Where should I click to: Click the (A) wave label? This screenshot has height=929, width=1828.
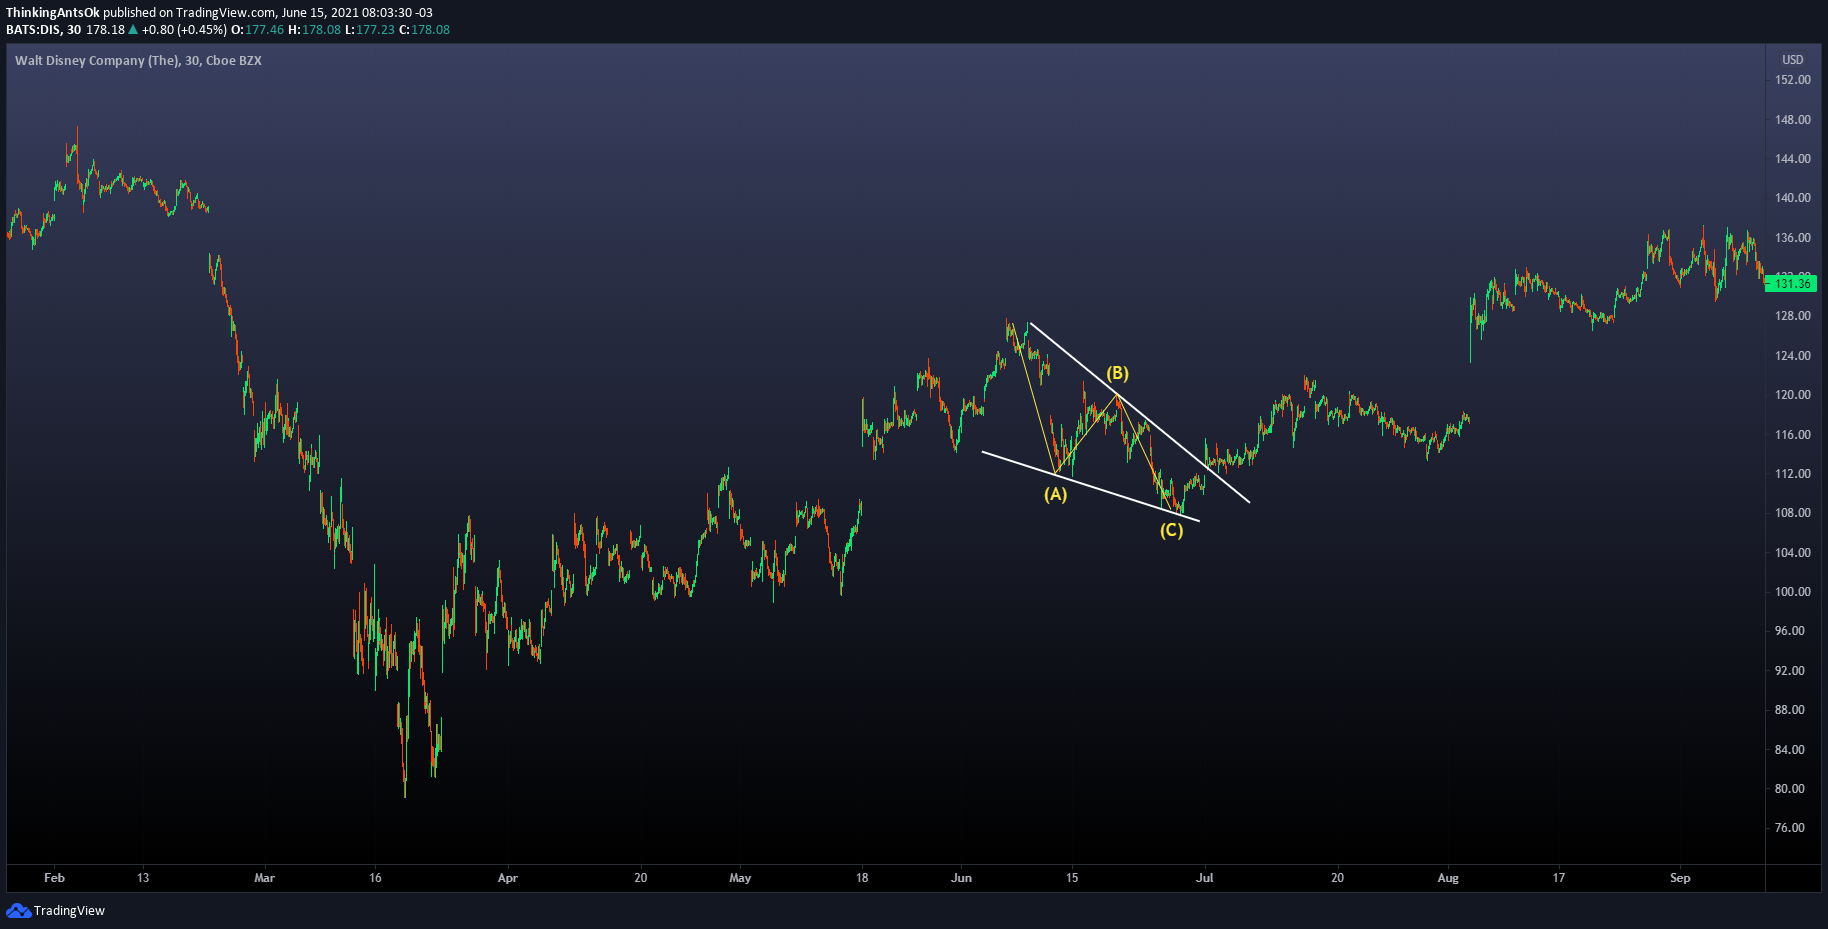click(x=1055, y=494)
